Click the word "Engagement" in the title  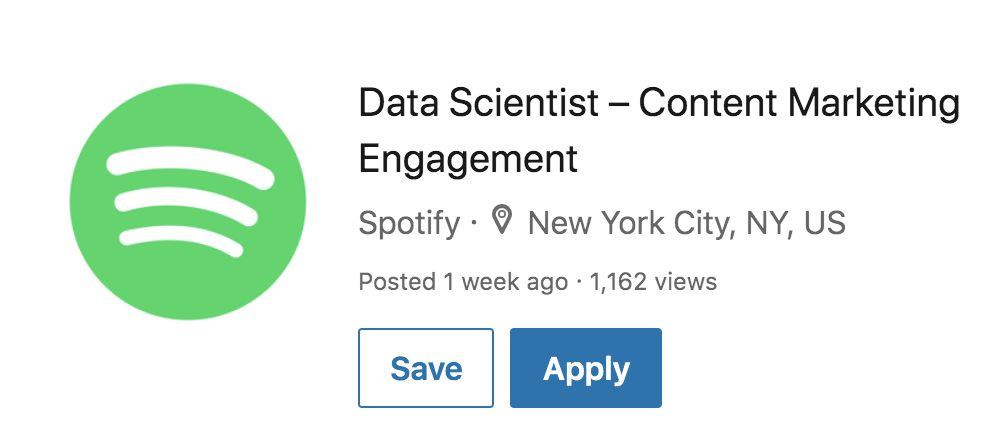click(468, 160)
